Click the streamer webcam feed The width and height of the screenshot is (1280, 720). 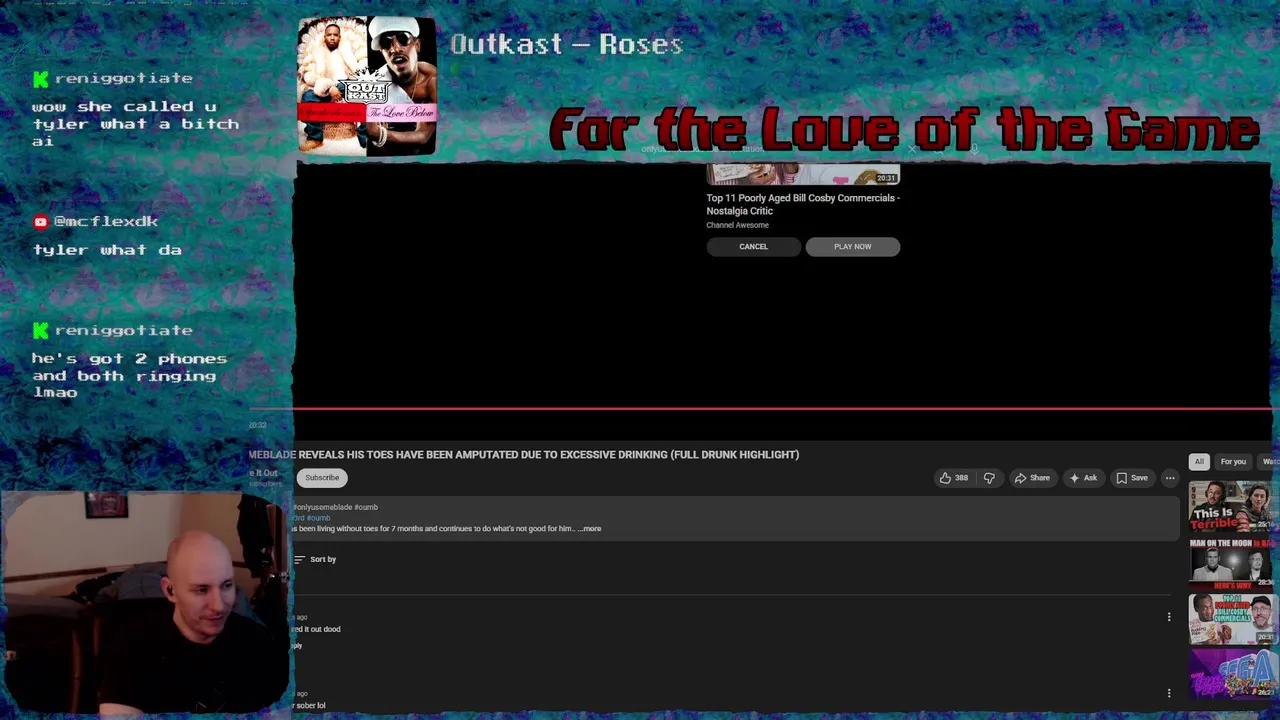[x=143, y=603]
